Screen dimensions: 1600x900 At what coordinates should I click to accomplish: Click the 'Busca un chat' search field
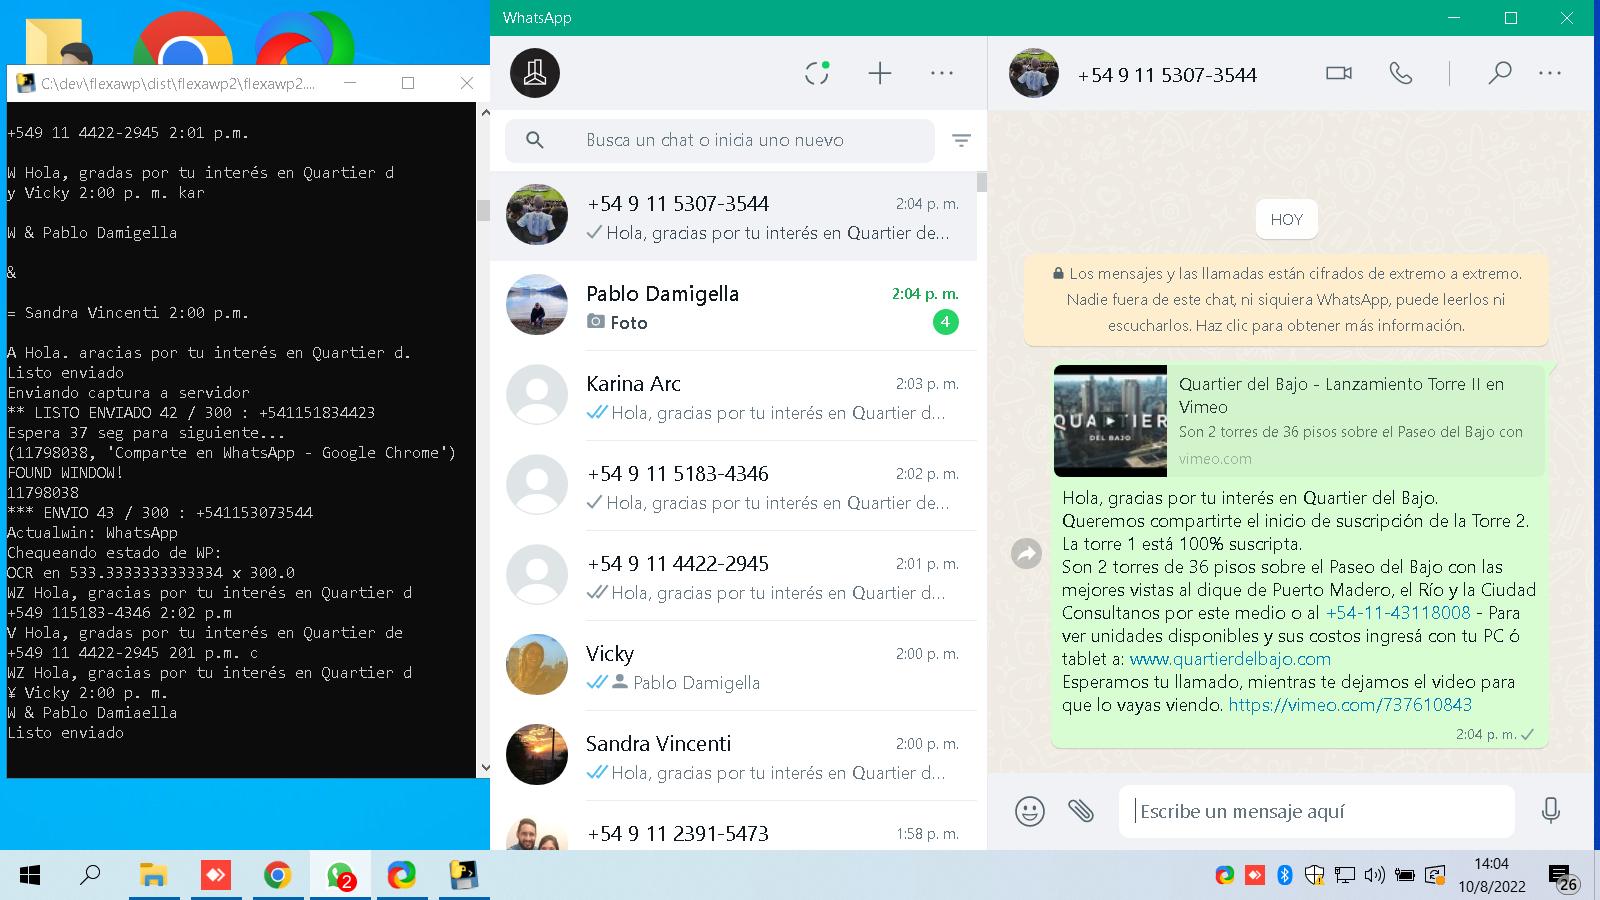720,141
